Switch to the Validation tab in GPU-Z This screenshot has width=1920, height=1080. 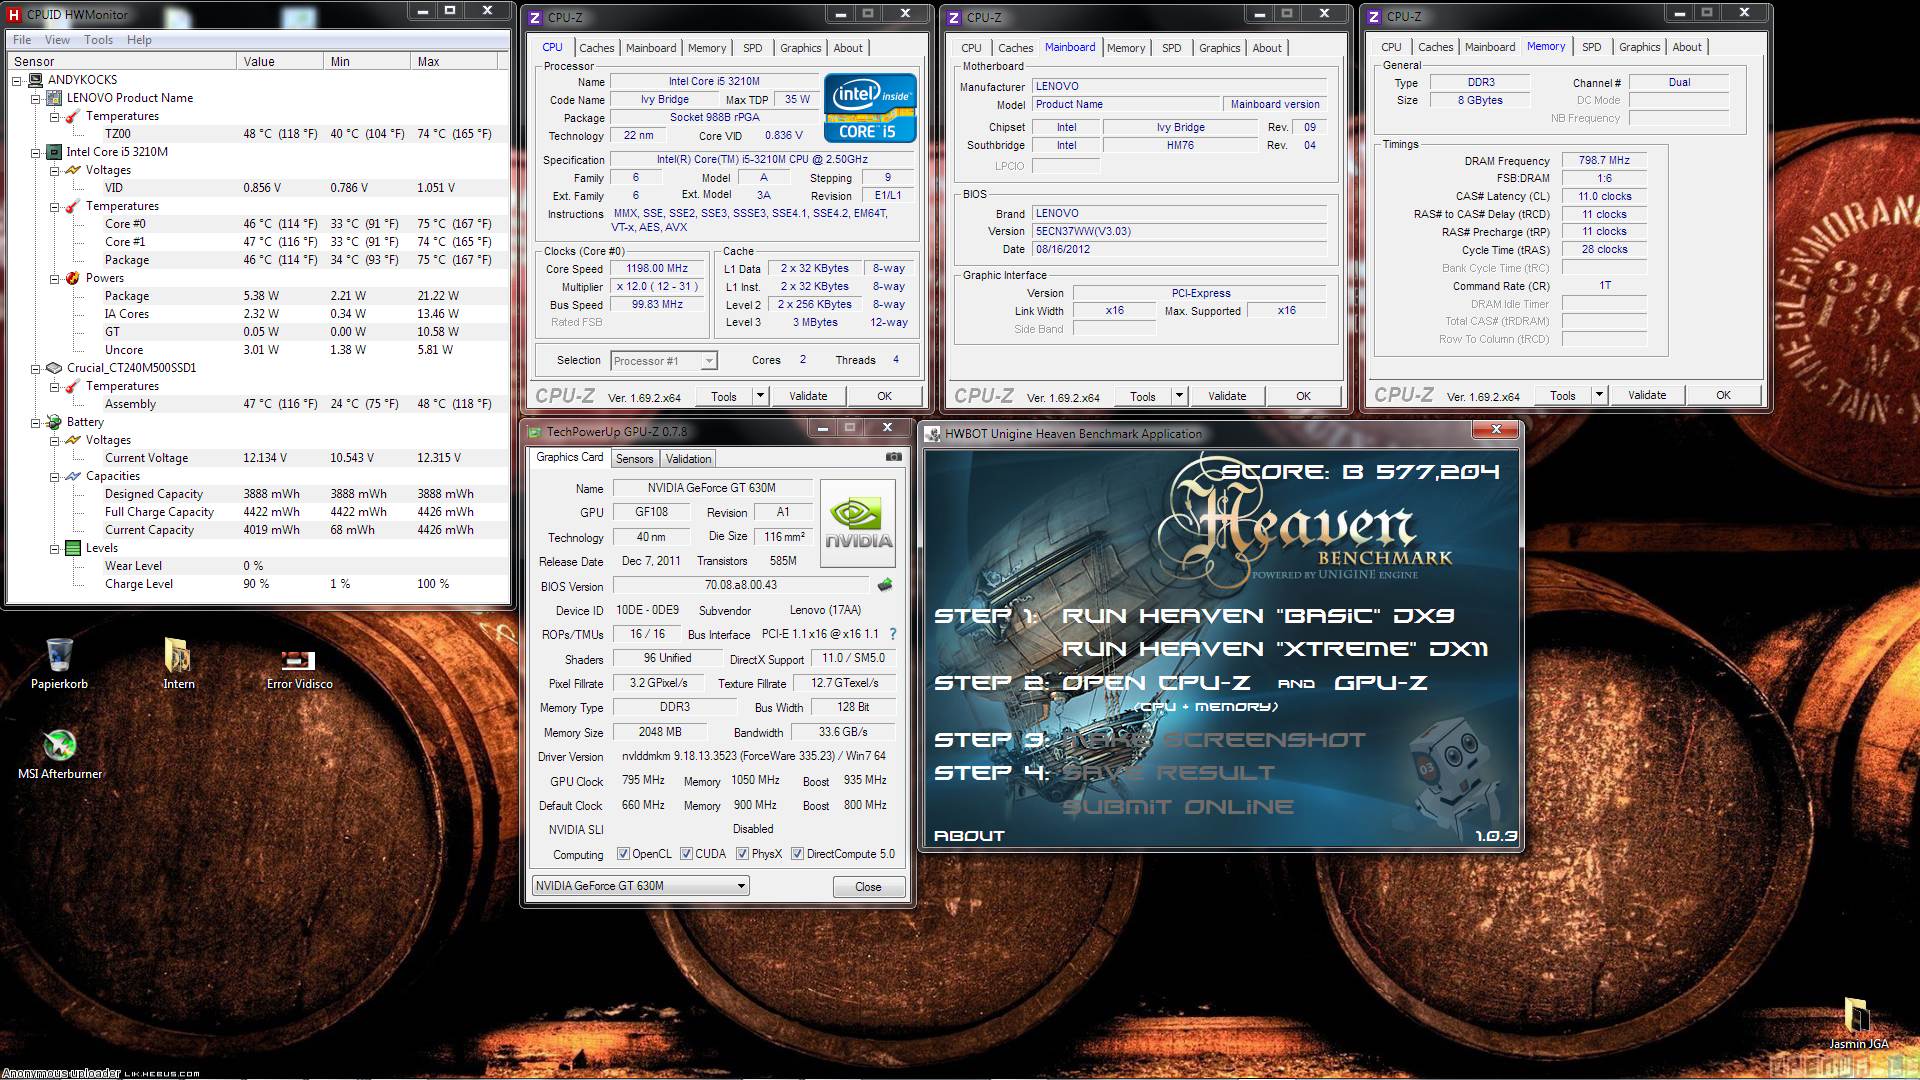pos(688,459)
